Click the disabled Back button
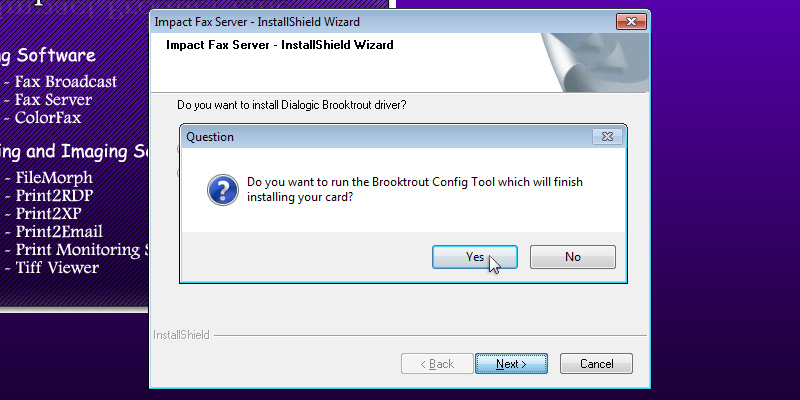Screen dimensions: 800x400 [x=436, y=364]
